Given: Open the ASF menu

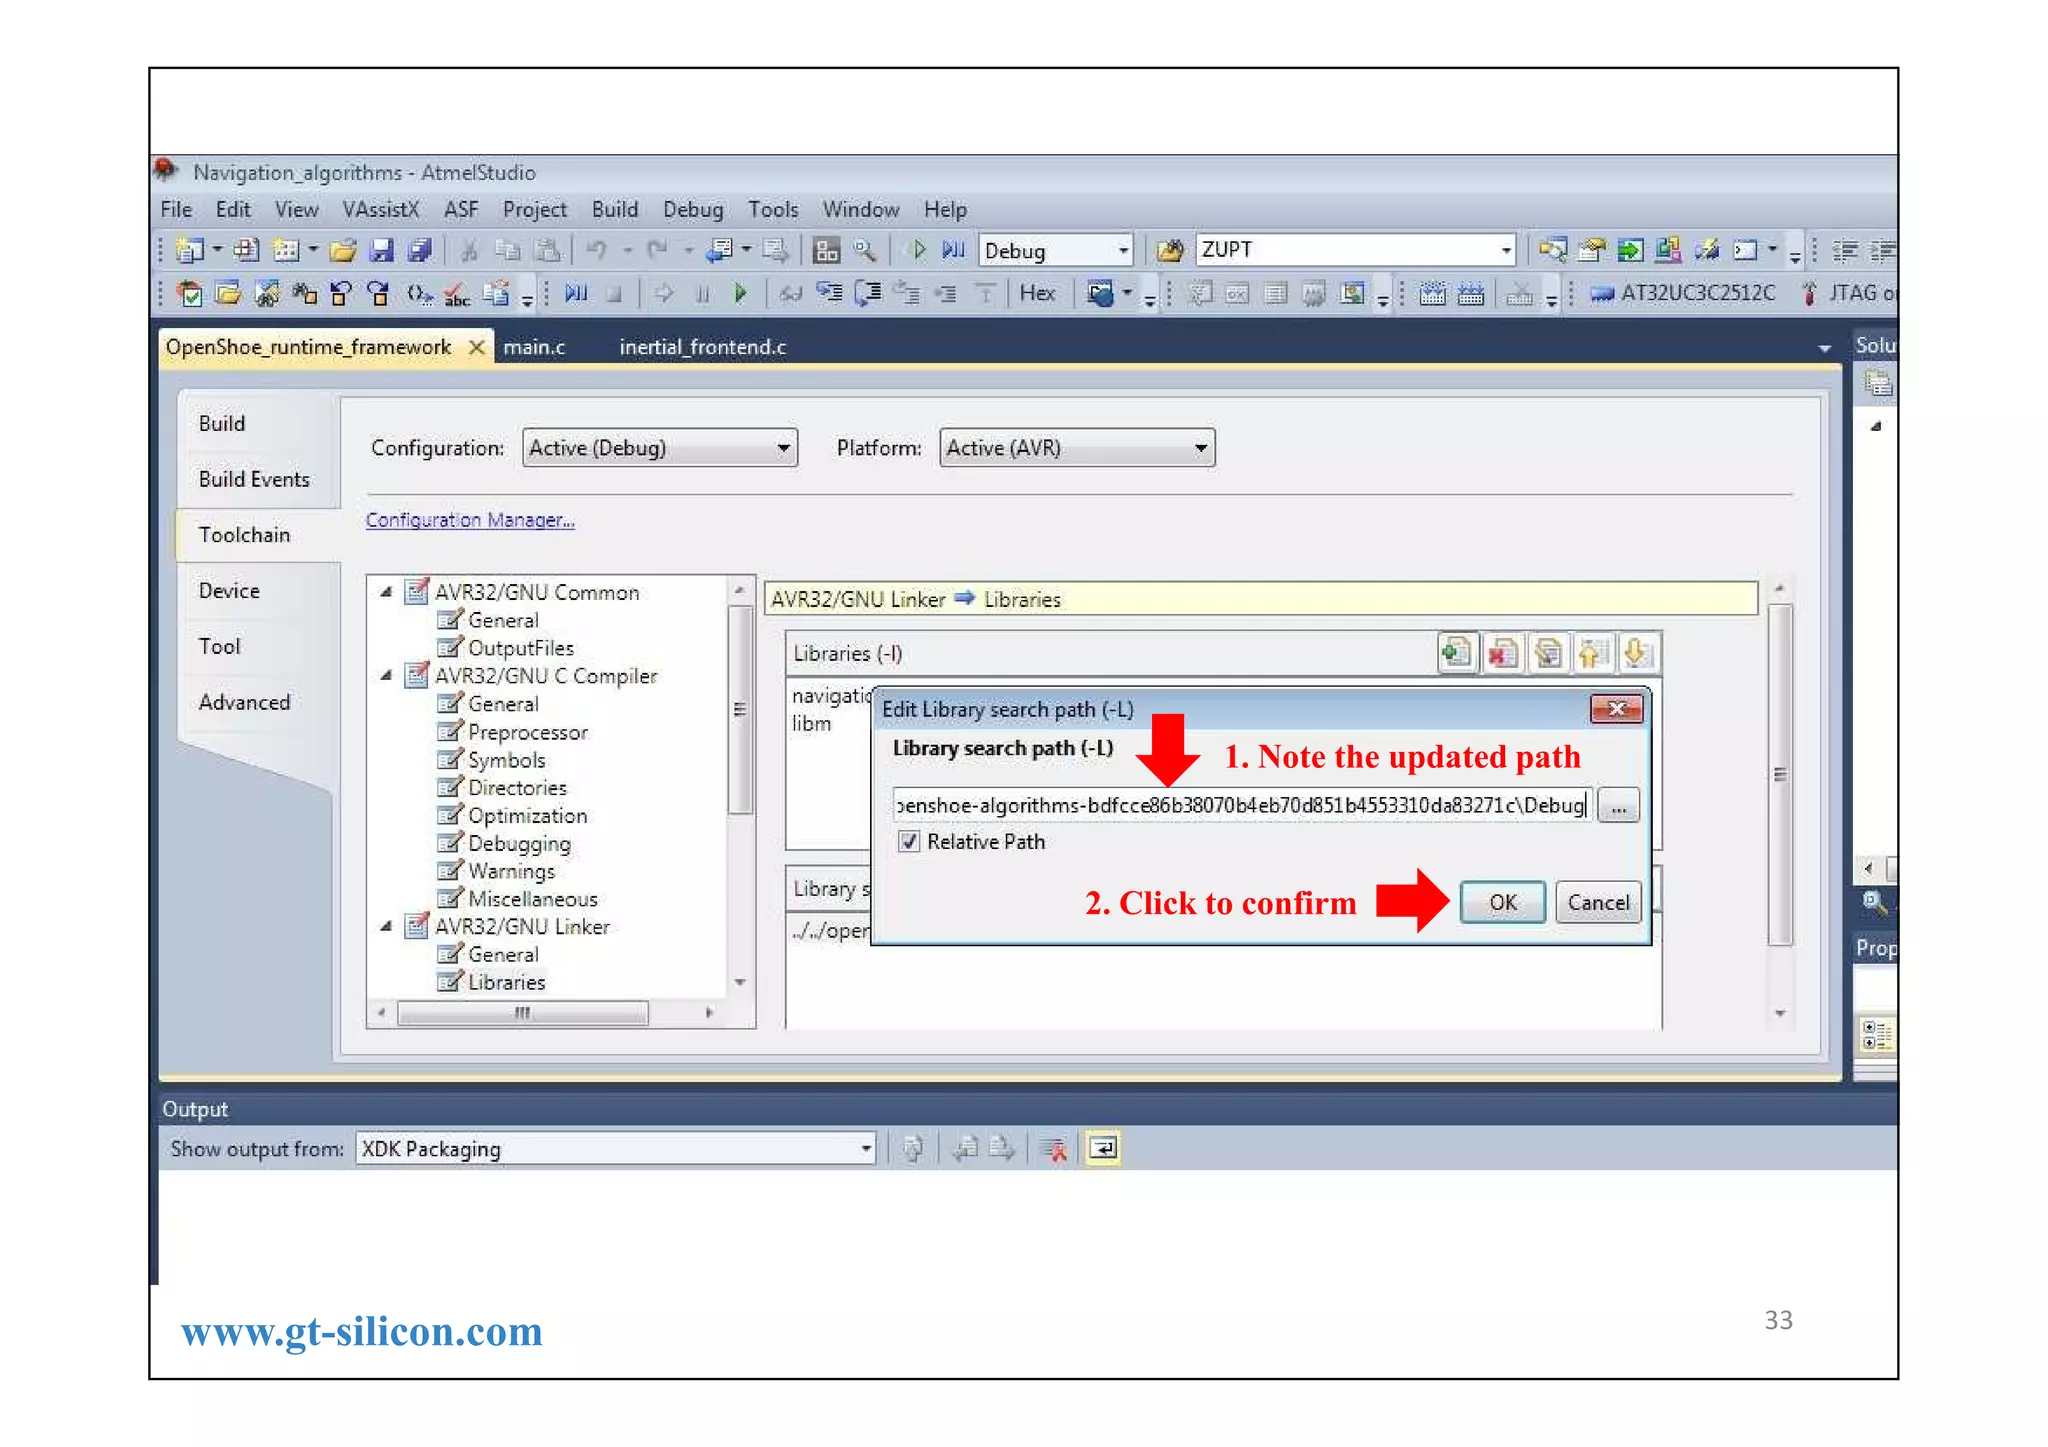Looking at the screenshot, I should tap(461, 209).
